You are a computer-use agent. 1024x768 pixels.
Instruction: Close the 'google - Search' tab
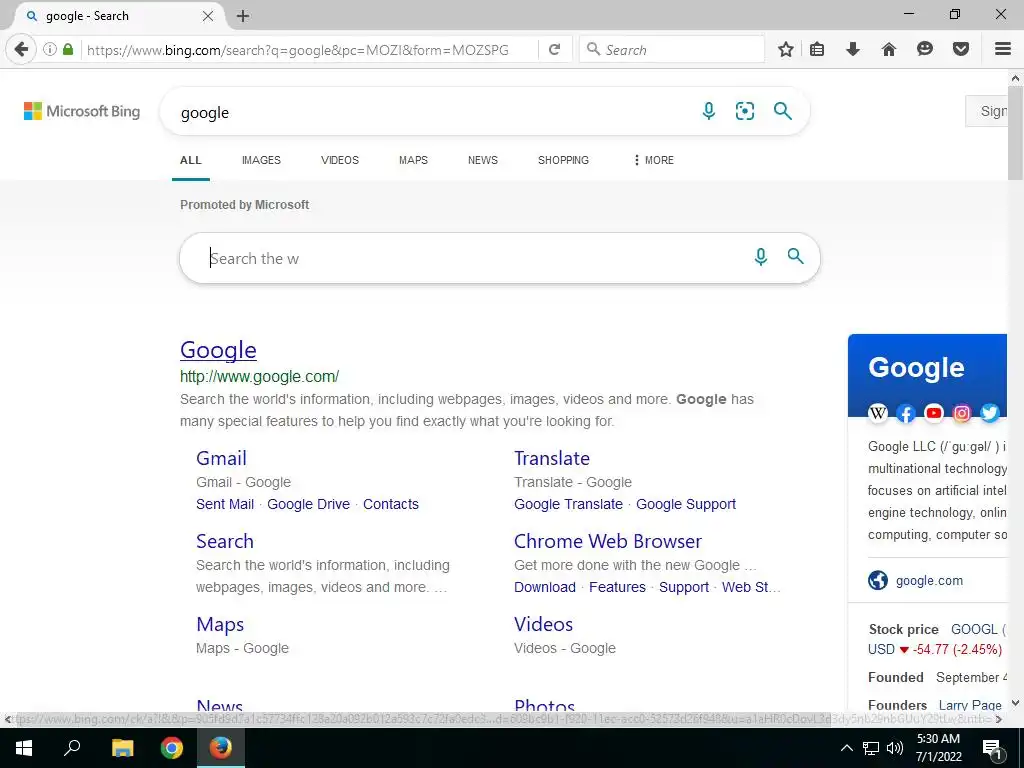tap(208, 16)
